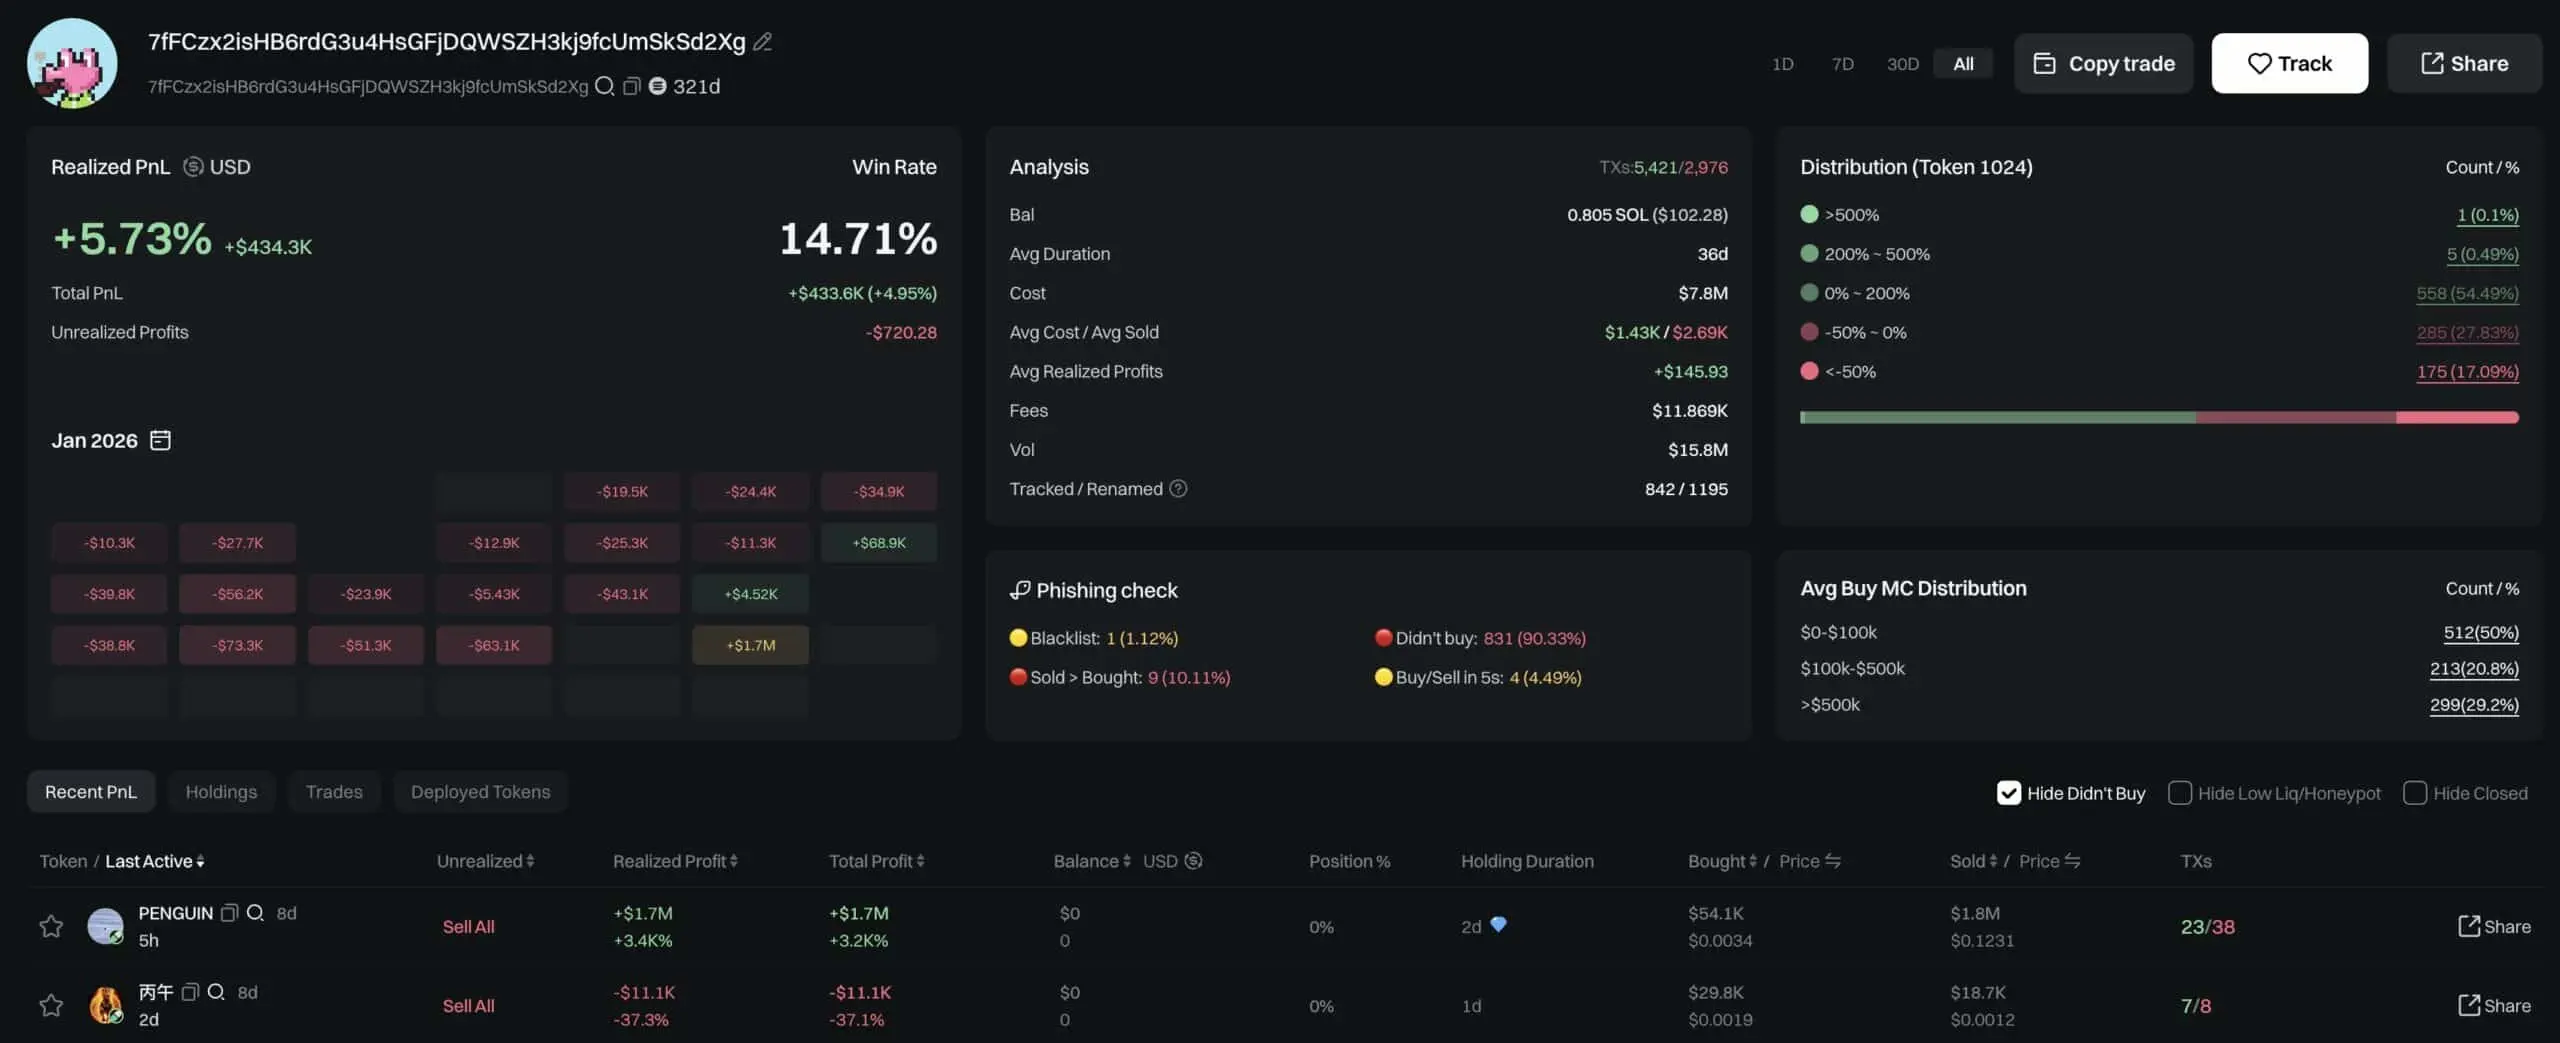Swap the Bought price display icon
2560x1043 pixels.
1833,861
